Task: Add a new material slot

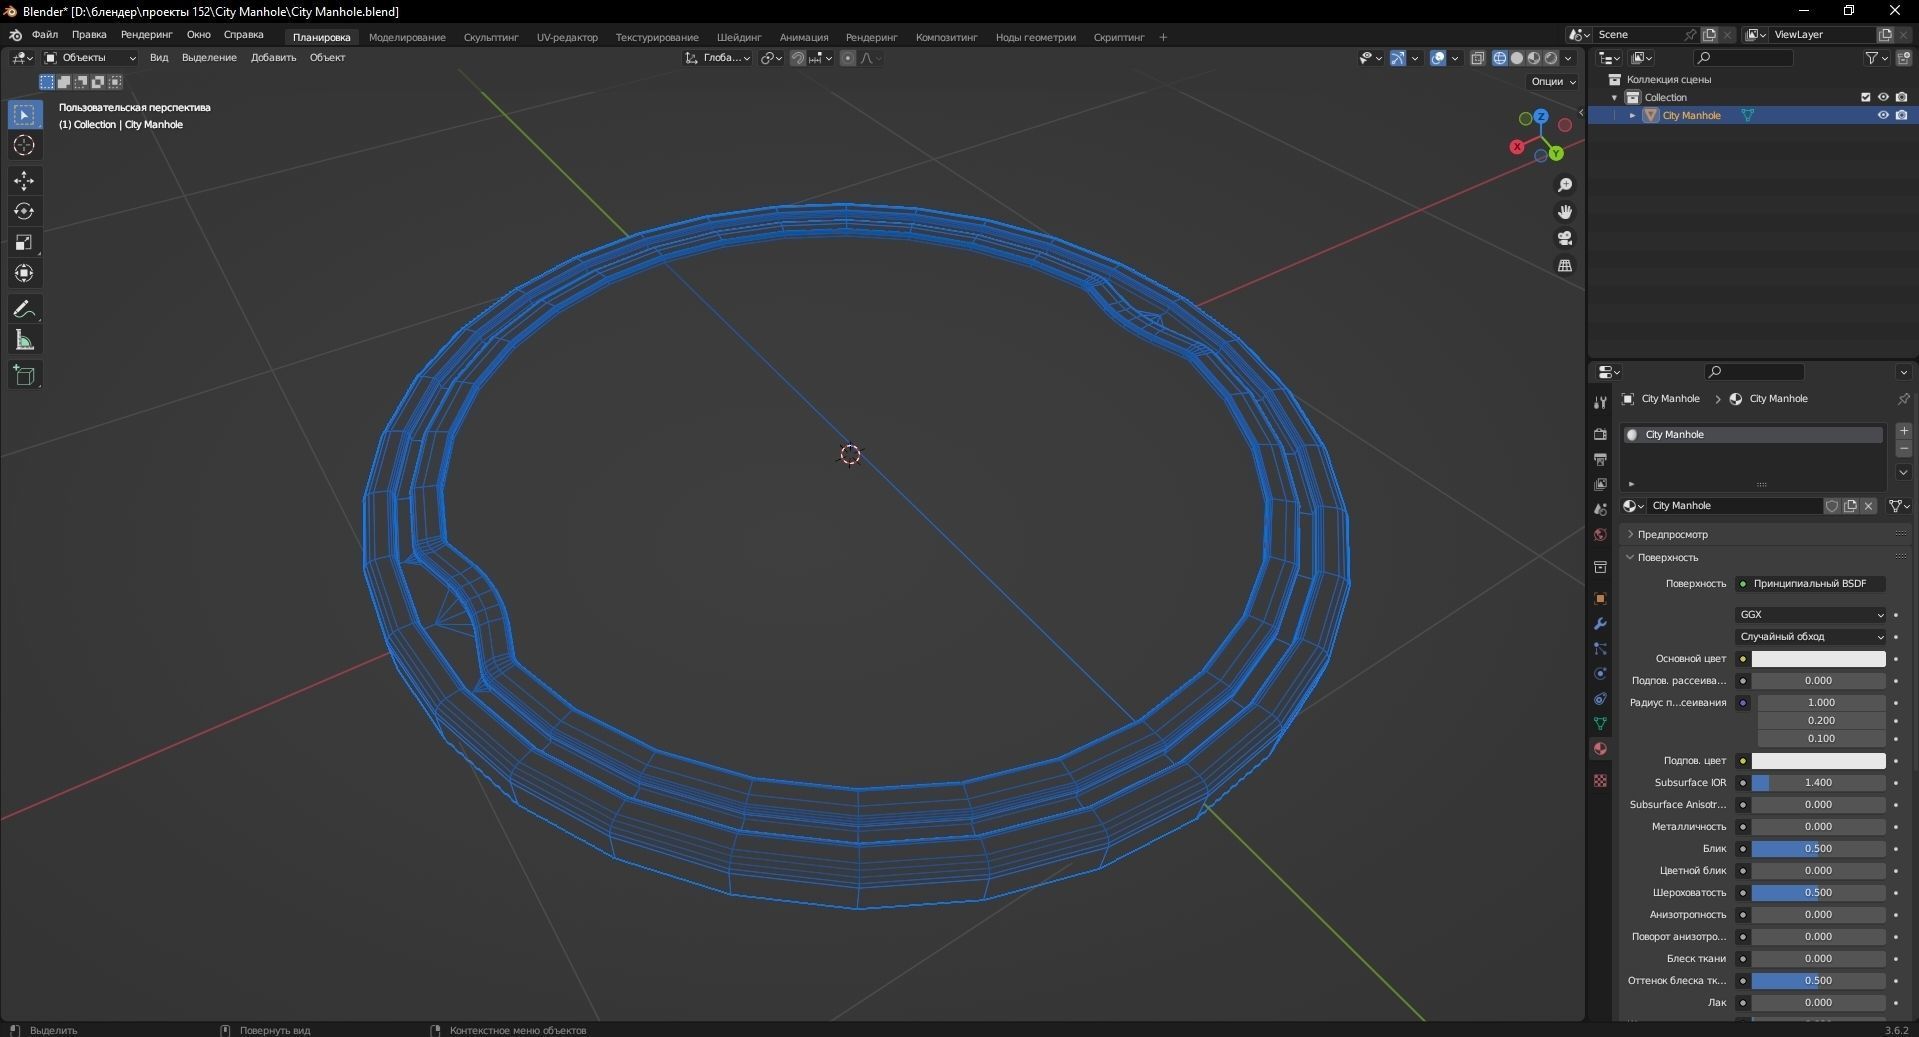Action: pos(1903,431)
